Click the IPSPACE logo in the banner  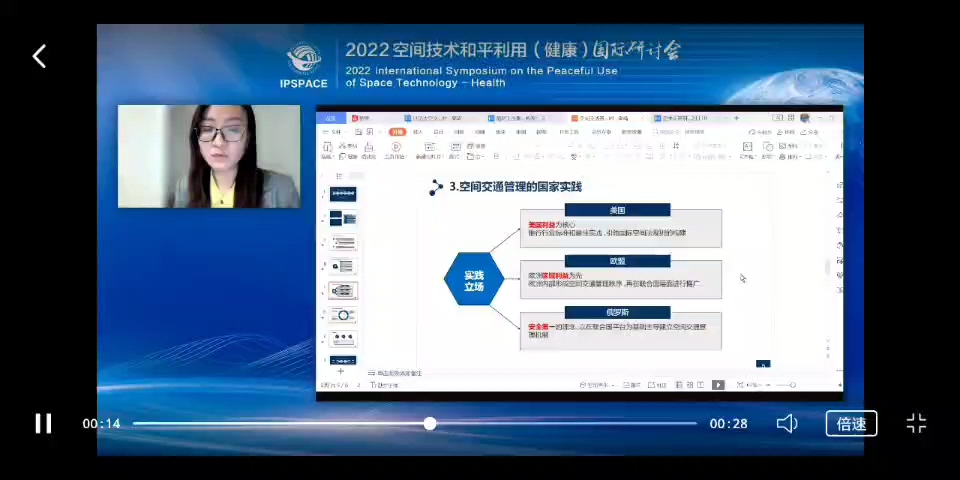point(306,66)
